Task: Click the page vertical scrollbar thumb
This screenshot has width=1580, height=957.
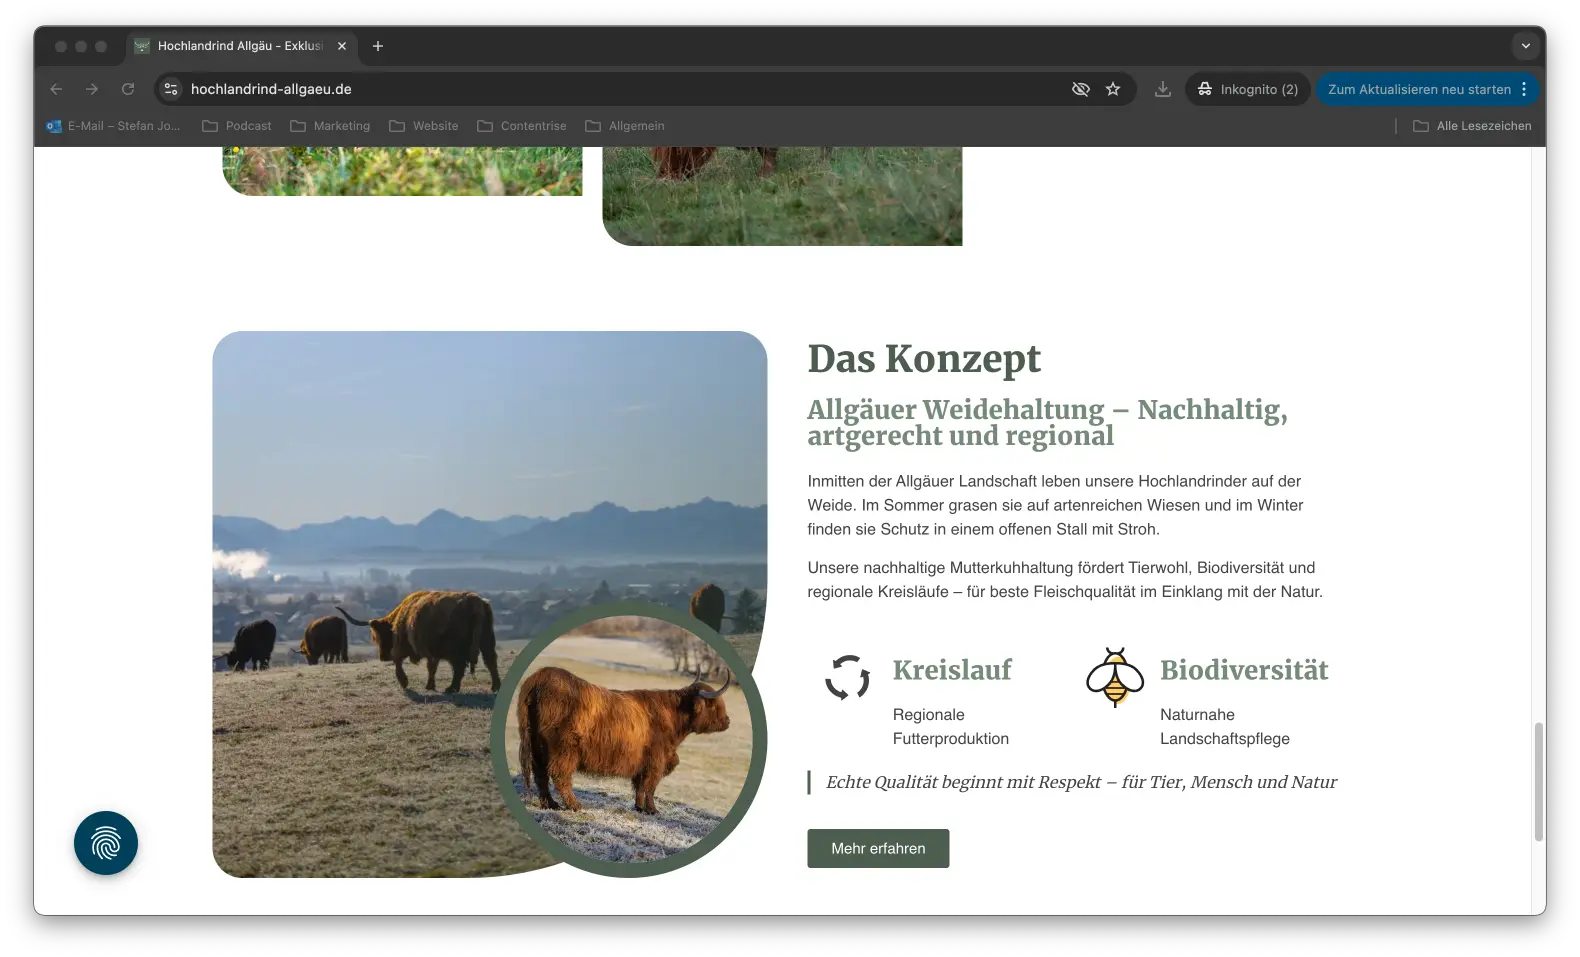Action: pos(1538,781)
